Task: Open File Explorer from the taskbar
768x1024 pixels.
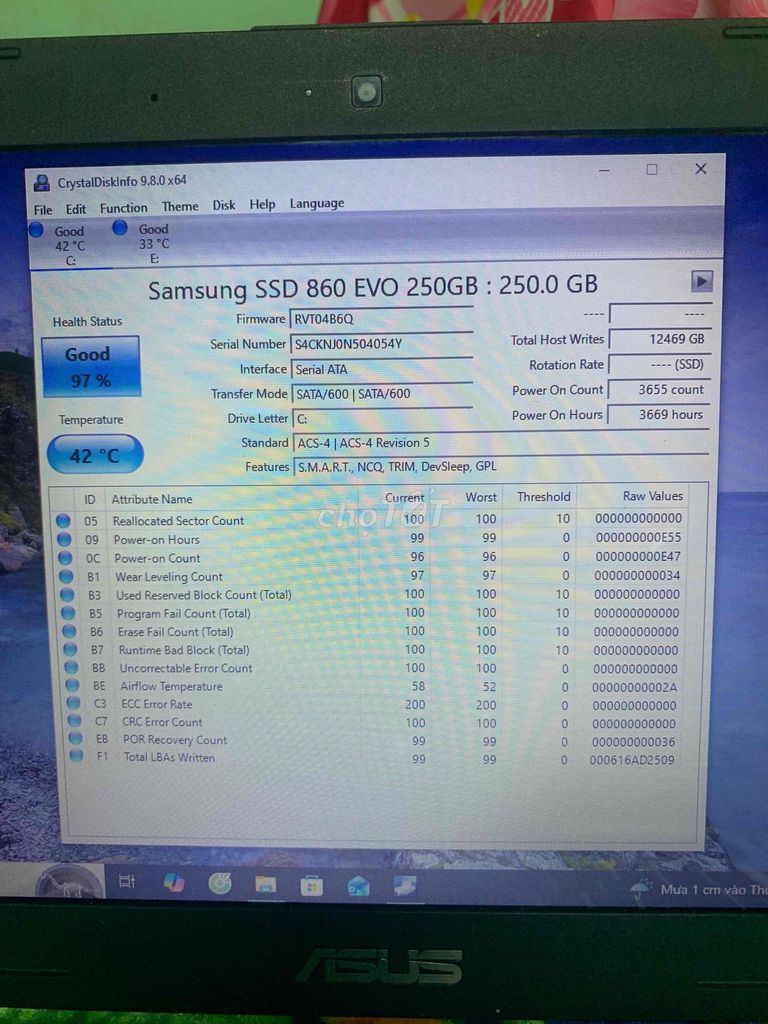Action: pos(265,885)
